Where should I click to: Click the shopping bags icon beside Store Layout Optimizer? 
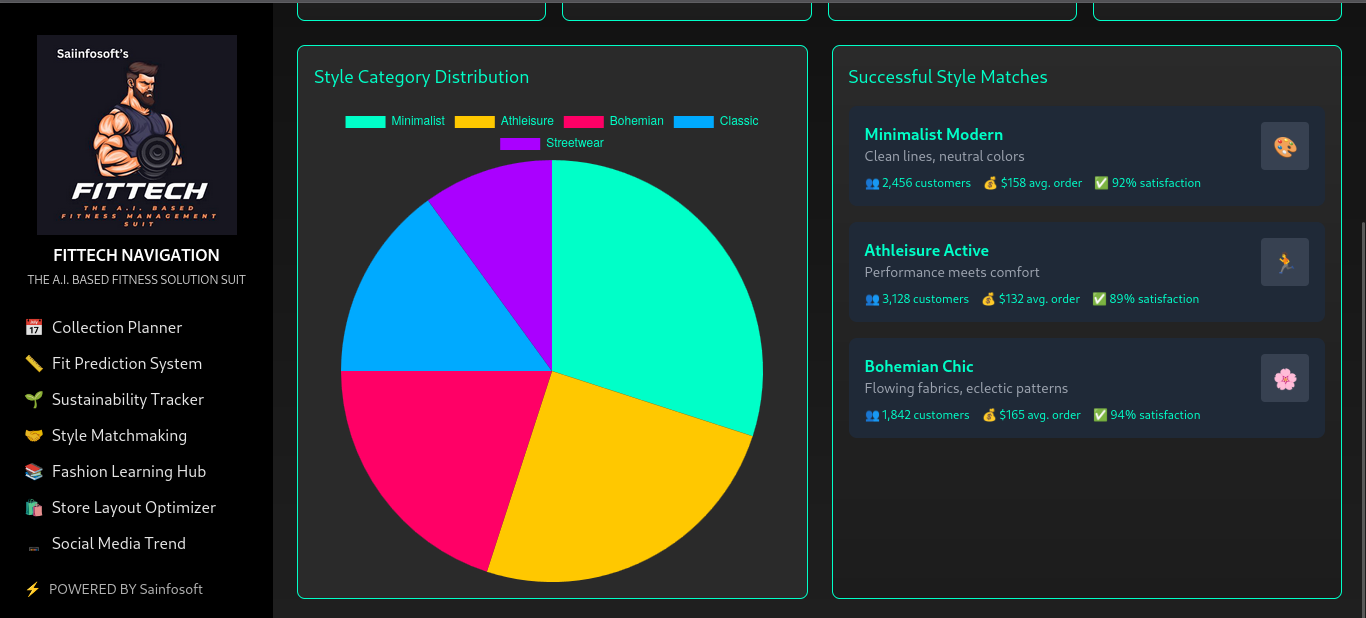click(34, 508)
